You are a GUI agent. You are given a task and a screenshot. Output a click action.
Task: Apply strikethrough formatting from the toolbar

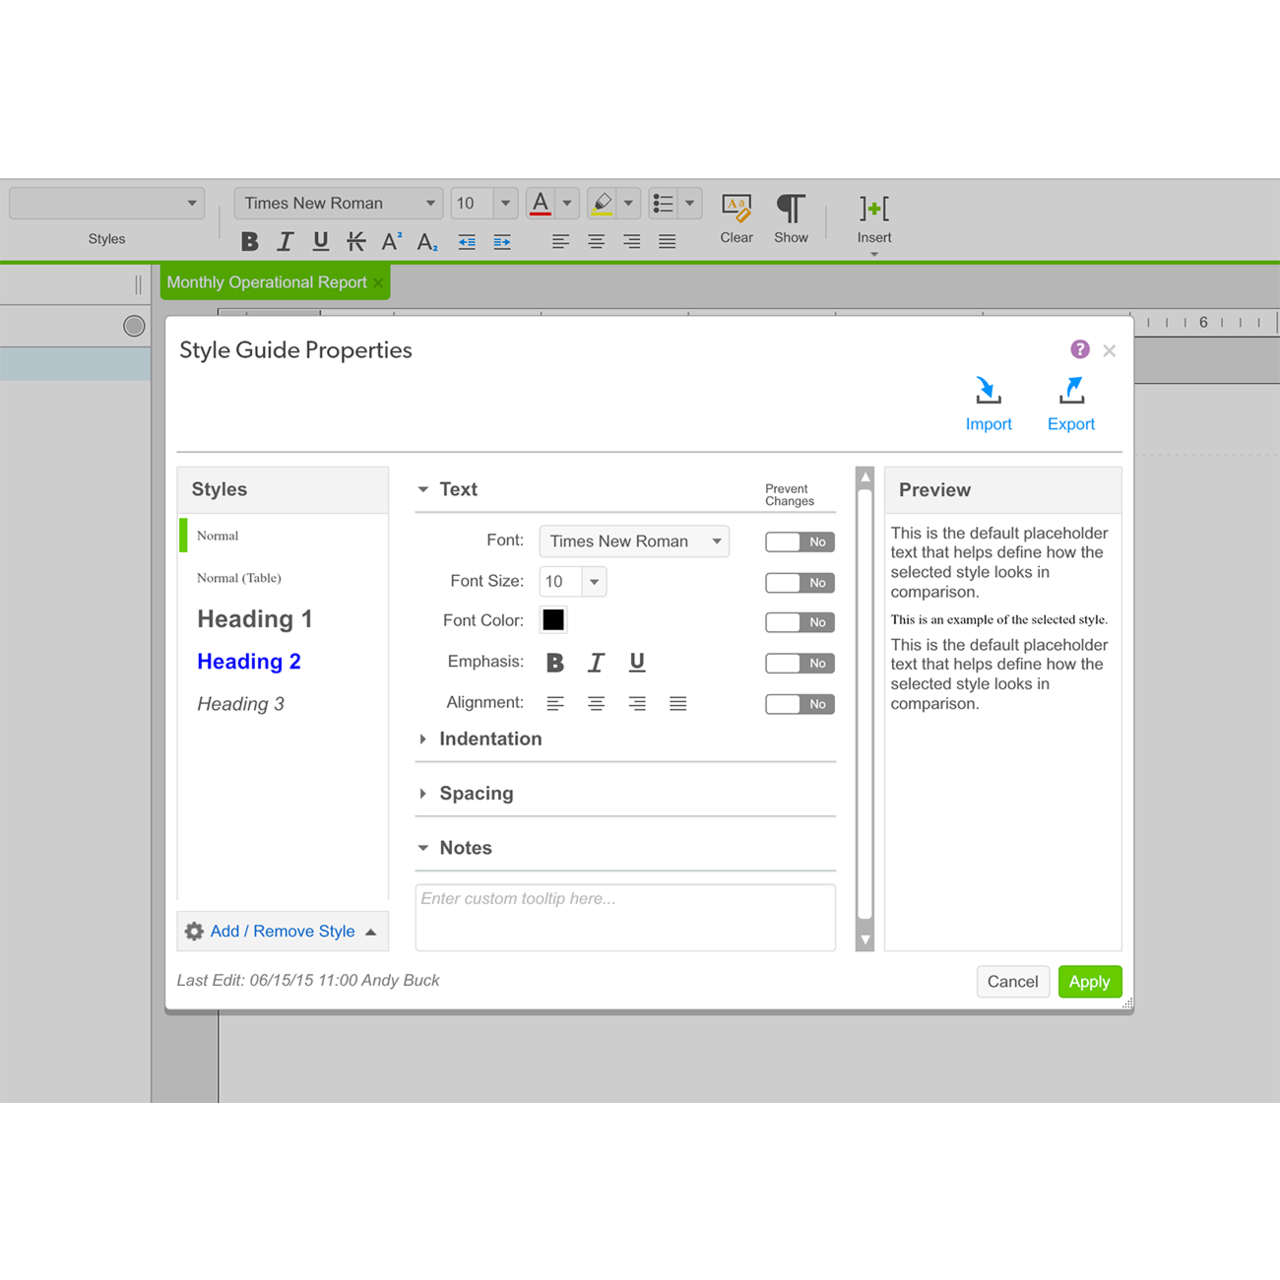coord(356,241)
